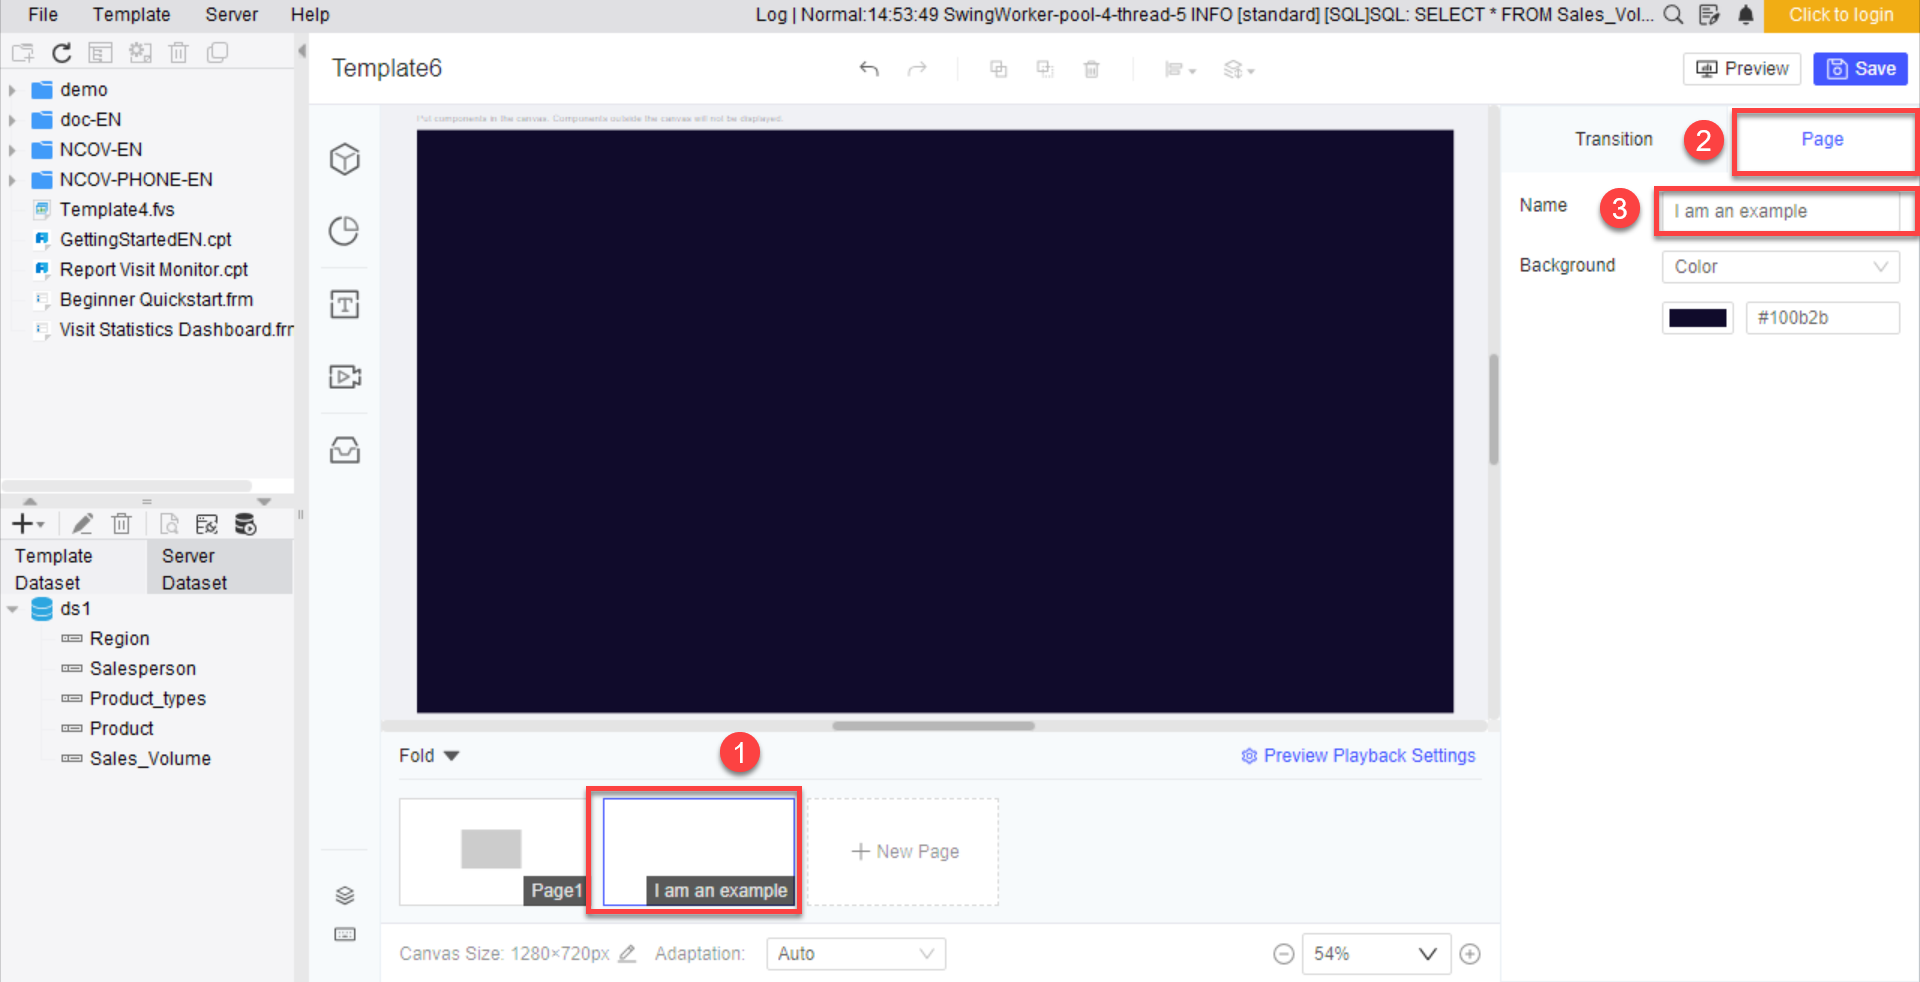
Task: Open the Fold dropdown above the page list
Action: 428,755
